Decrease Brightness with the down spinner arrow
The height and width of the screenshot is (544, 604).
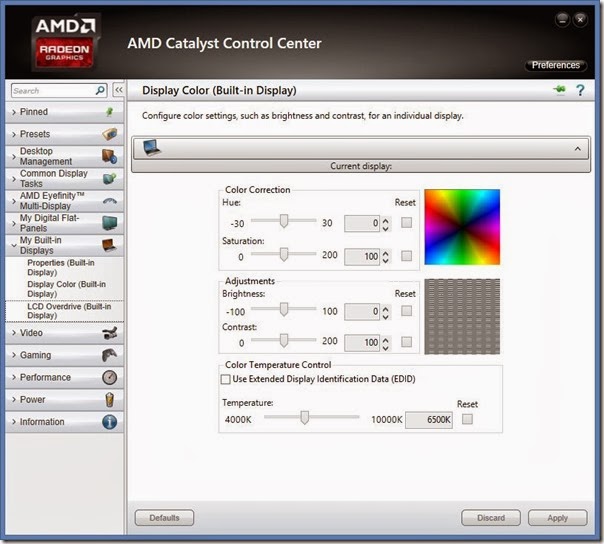pyautogui.click(x=386, y=317)
